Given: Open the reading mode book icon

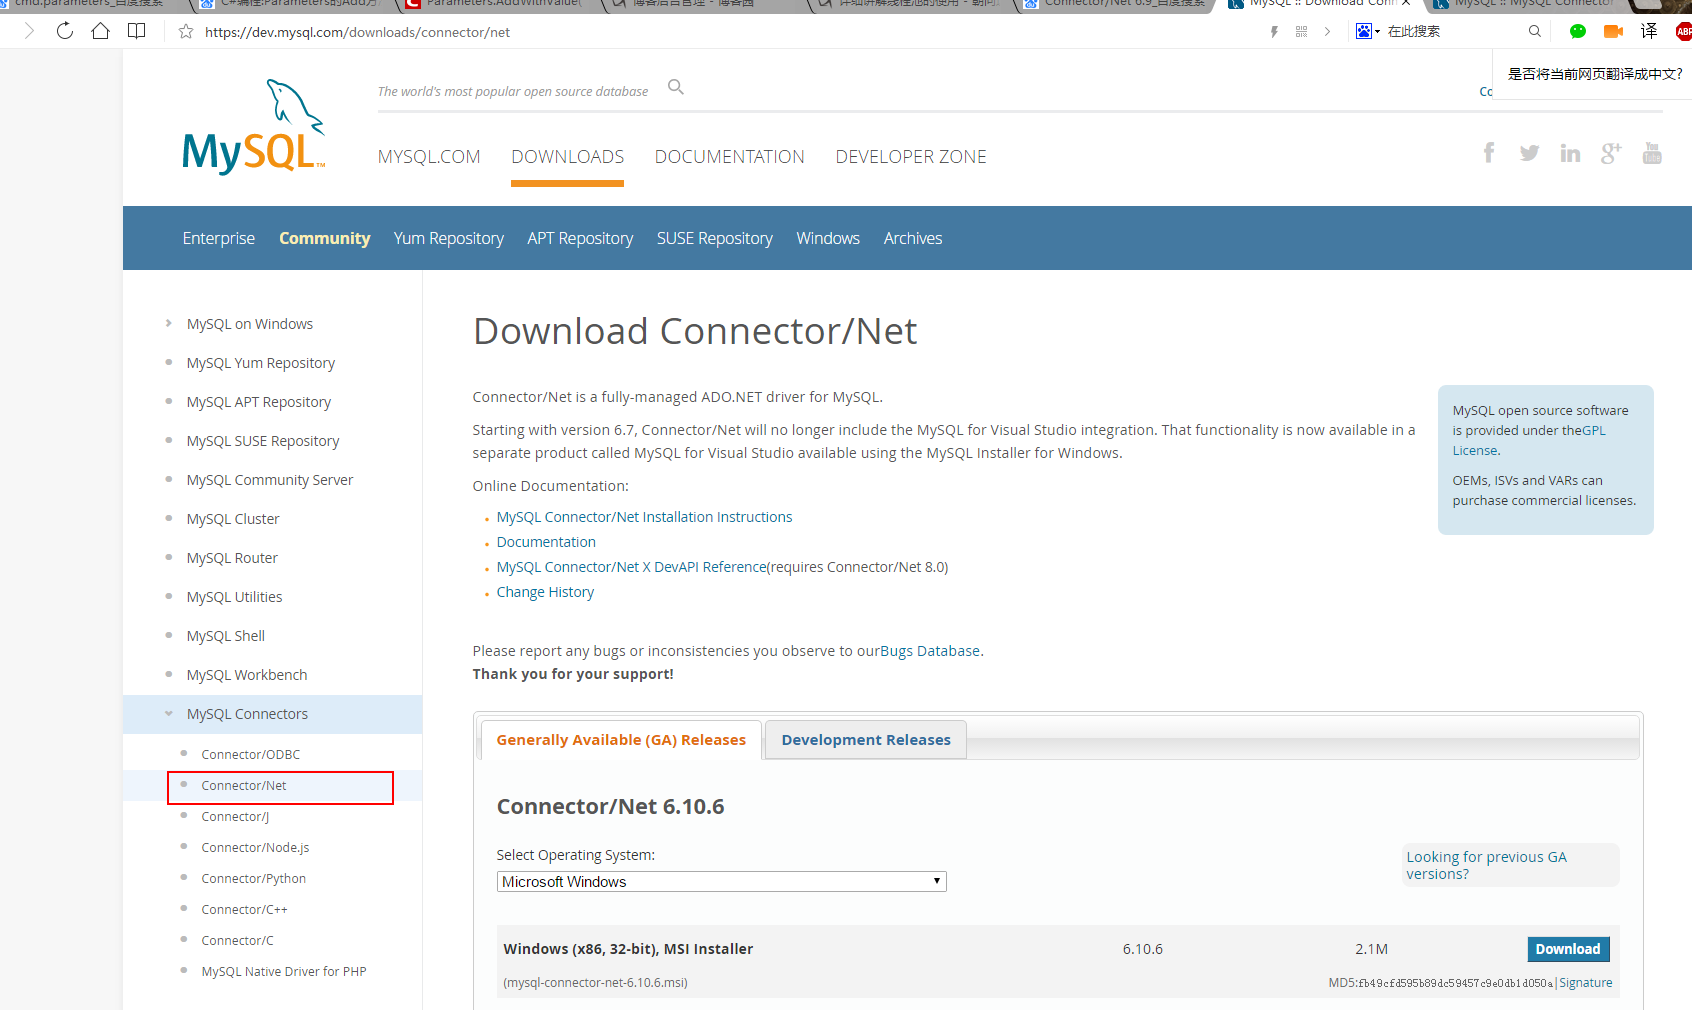Looking at the screenshot, I should coord(137,31).
